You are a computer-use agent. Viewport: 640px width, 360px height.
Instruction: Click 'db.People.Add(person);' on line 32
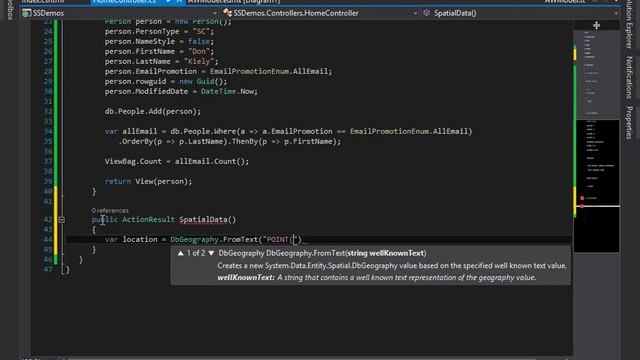(x=153, y=111)
